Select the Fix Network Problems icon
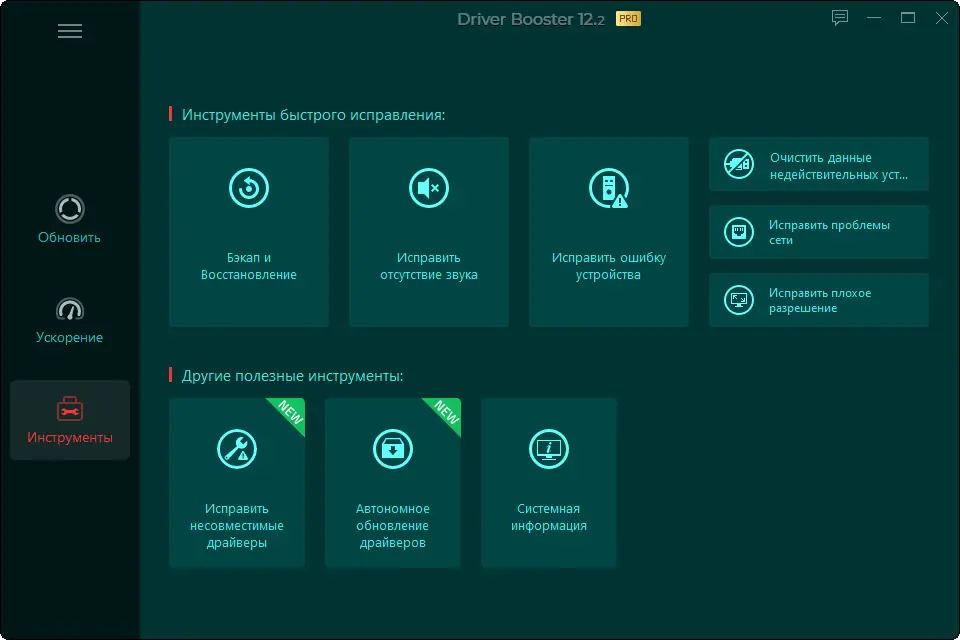This screenshot has width=960, height=640. click(x=737, y=231)
